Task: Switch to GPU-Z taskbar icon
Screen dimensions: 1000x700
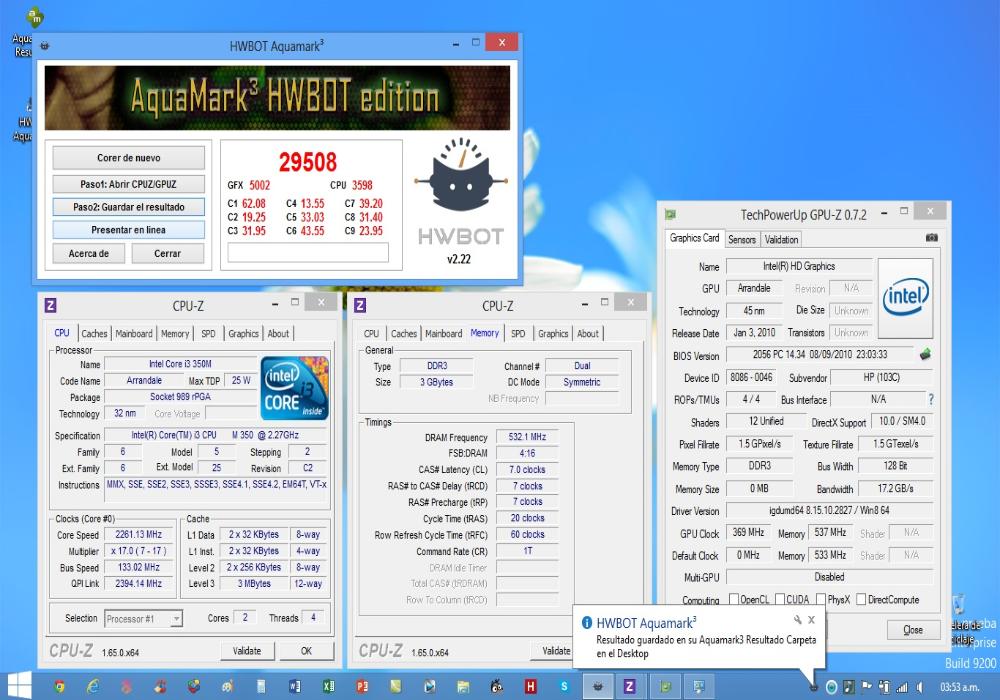Action: pyautogui.click(x=666, y=686)
